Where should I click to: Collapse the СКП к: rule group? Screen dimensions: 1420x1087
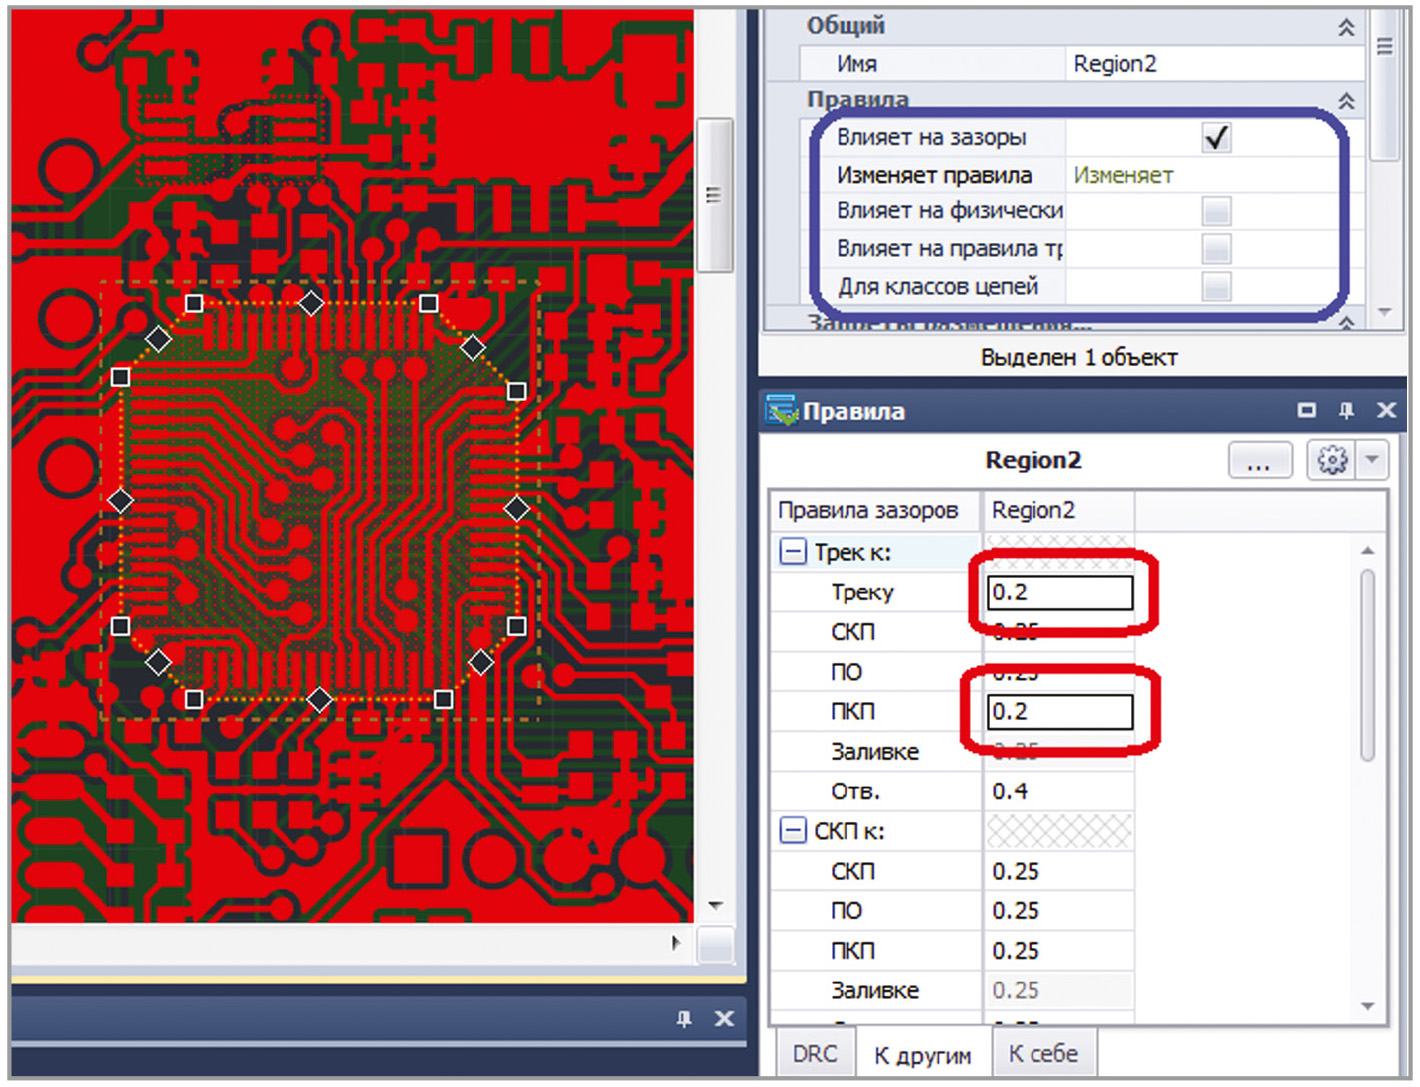coord(792,831)
